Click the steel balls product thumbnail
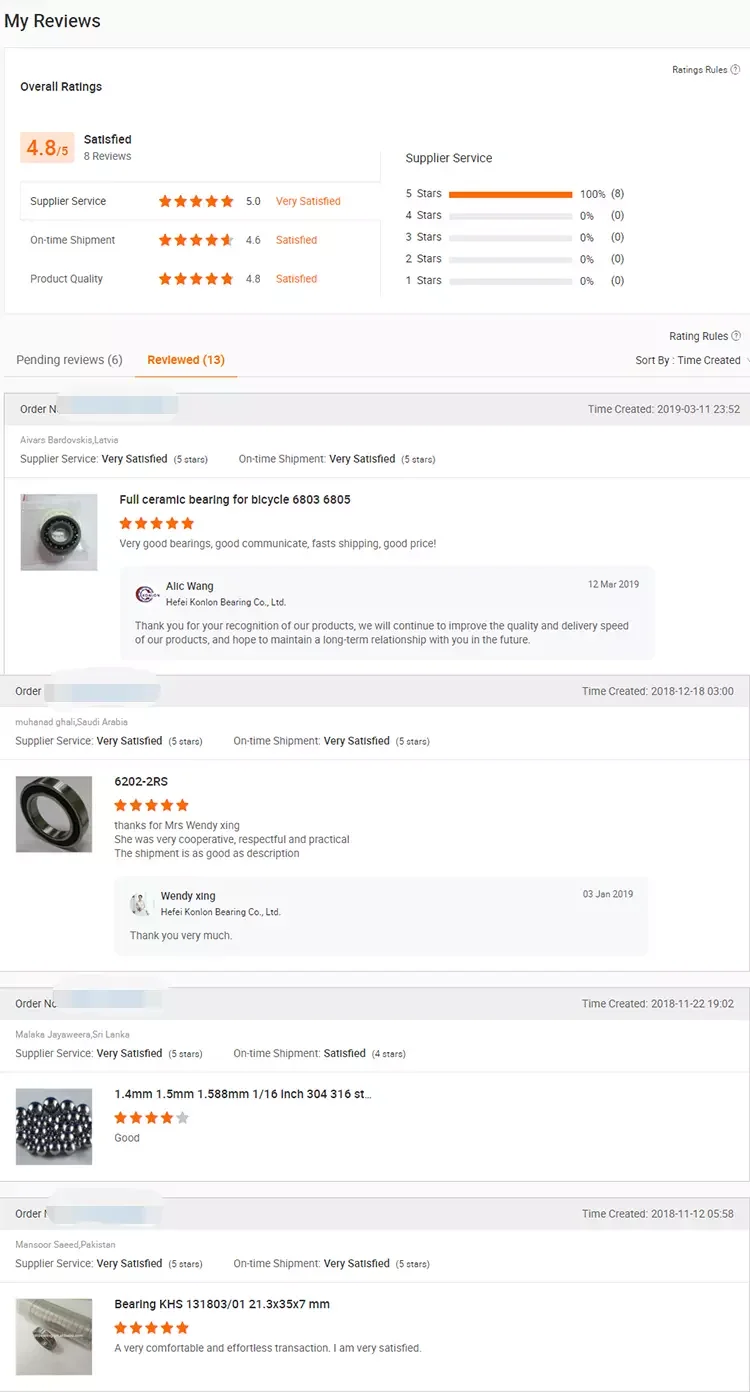The width and height of the screenshot is (750, 1392). click(54, 1126)
